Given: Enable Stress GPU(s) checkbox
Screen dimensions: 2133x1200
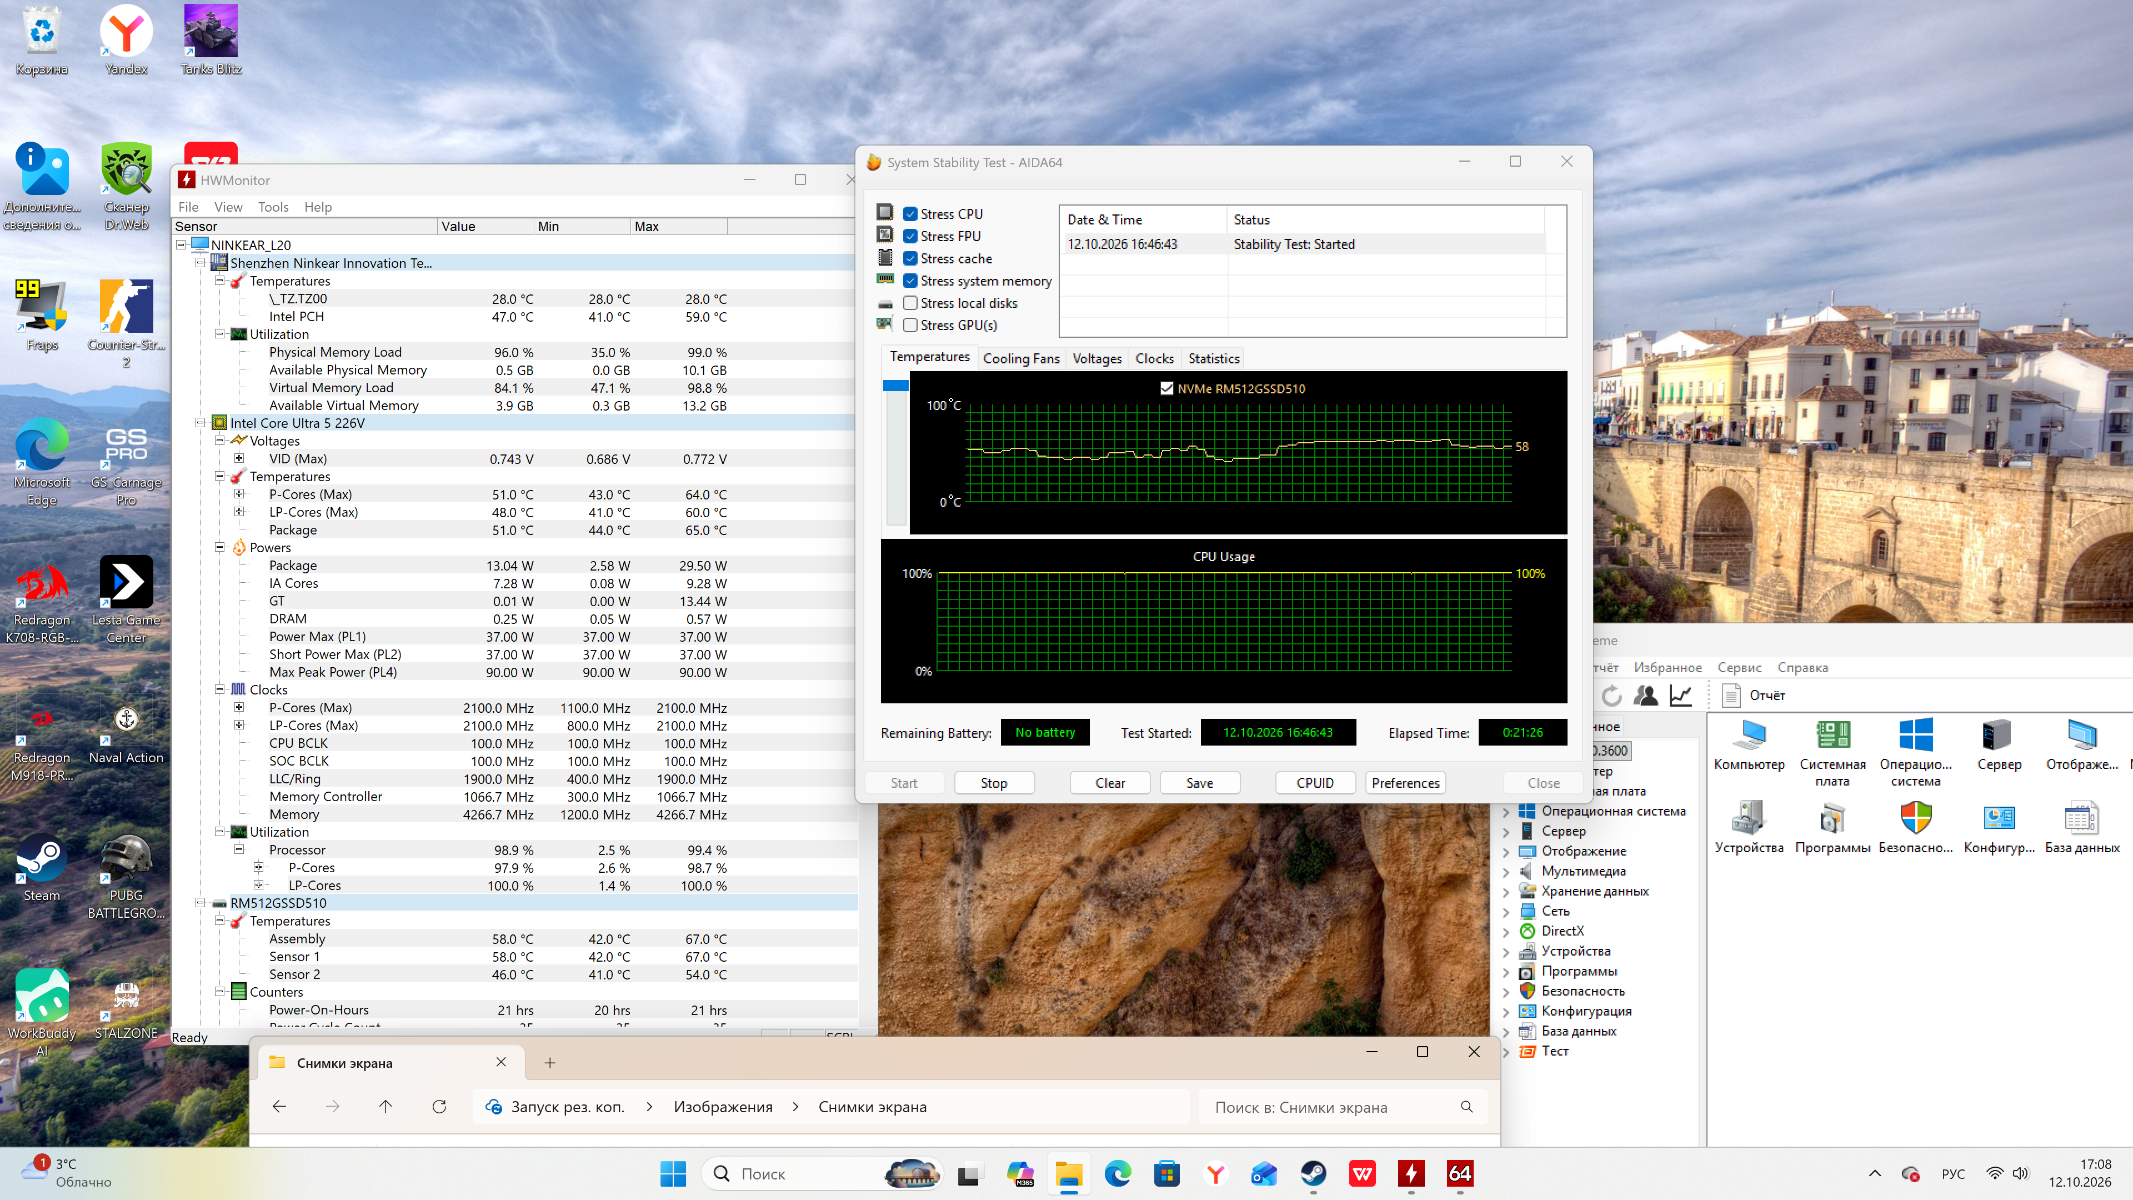Looking at the screenshot, I should pyautogui.click(x=910, y=325).
